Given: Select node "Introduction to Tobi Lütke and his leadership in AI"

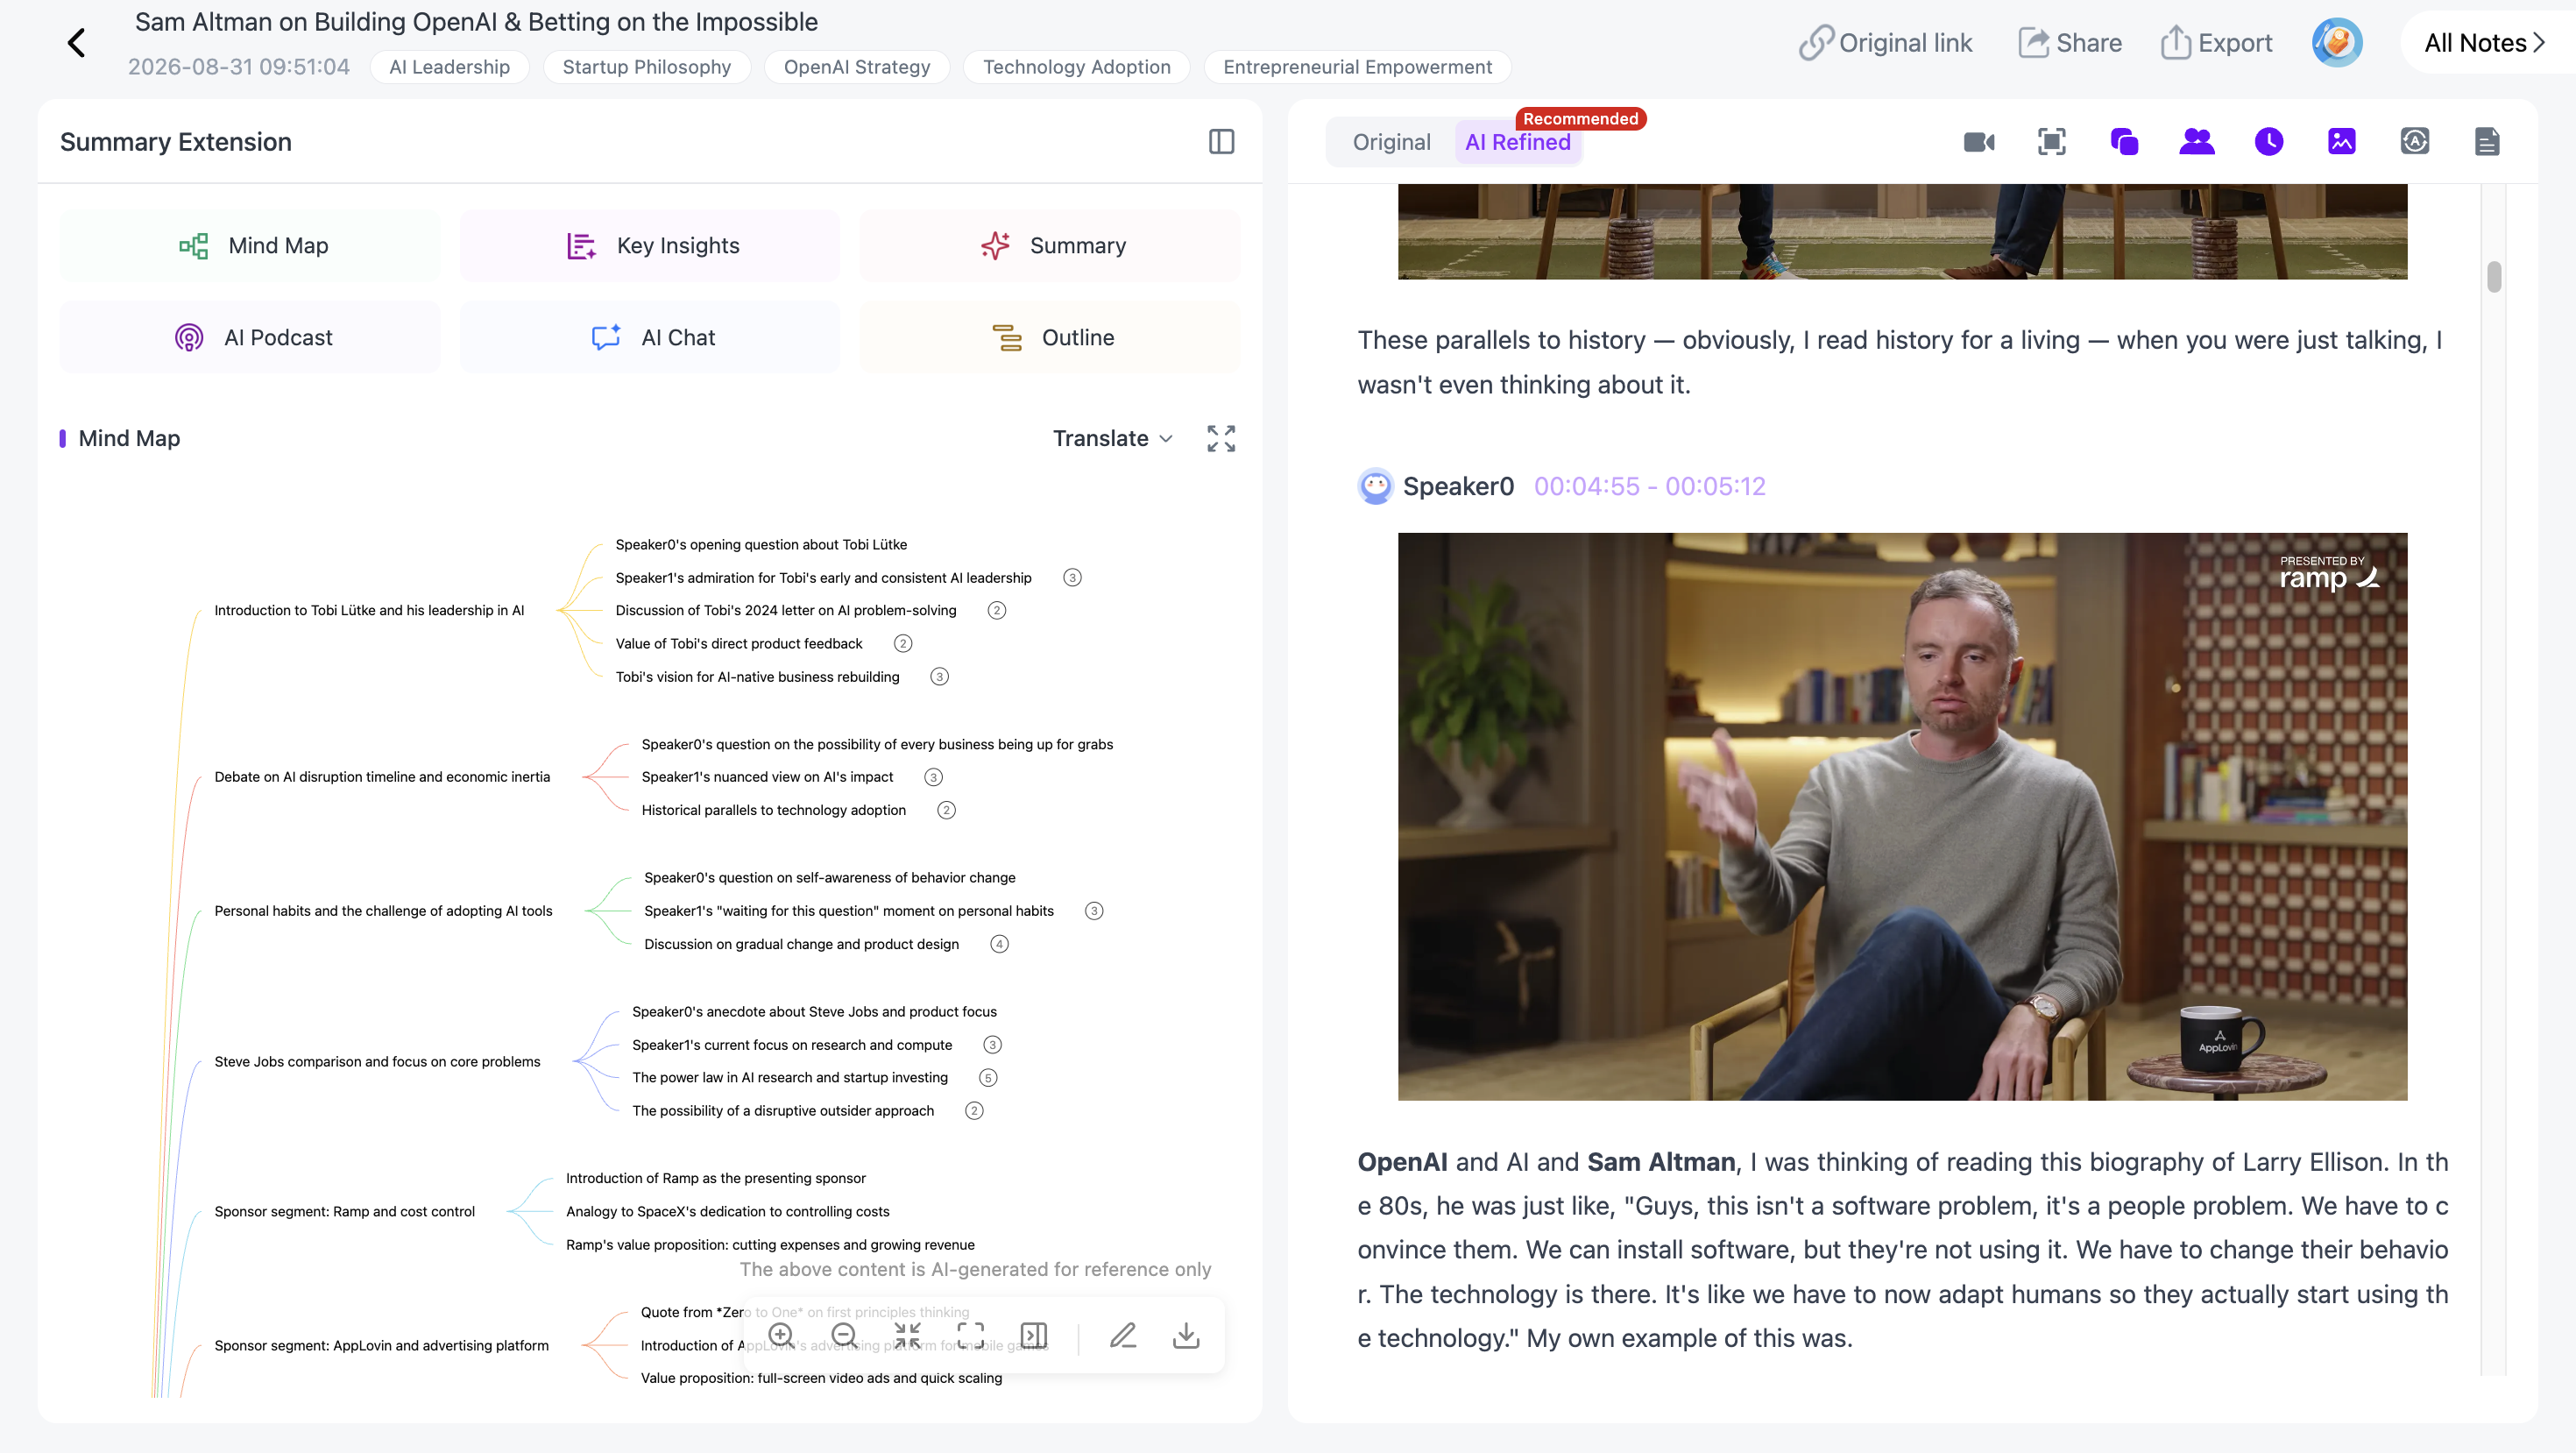Looking at the screenshot, I should pos(369,610).
